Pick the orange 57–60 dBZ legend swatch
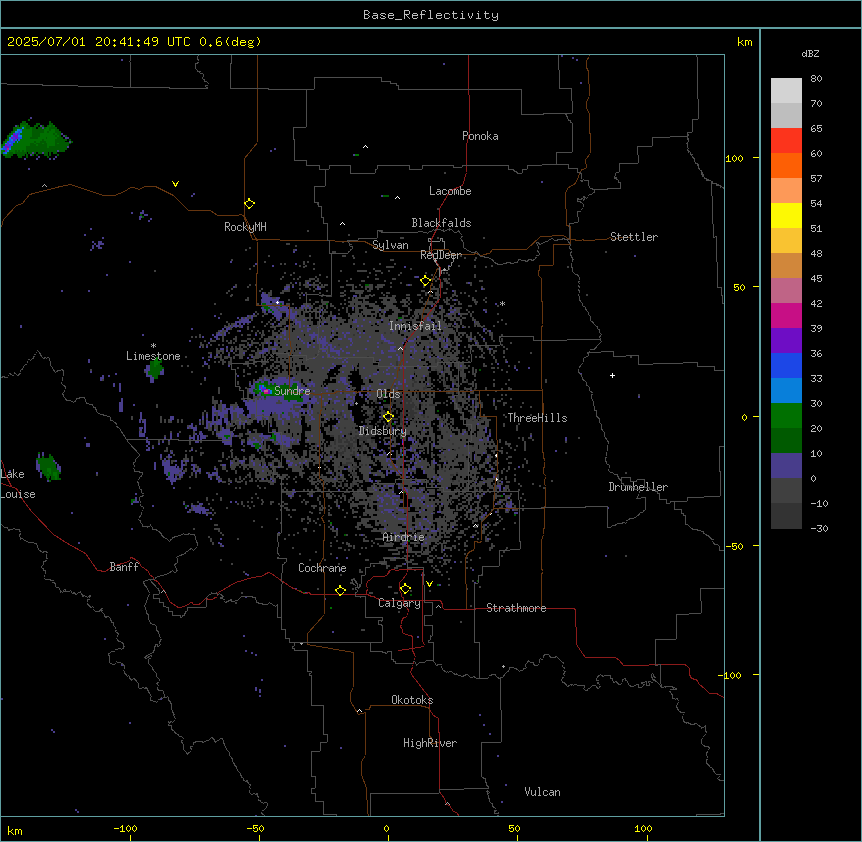Viewport: 862px width, 842px height. 786,165
